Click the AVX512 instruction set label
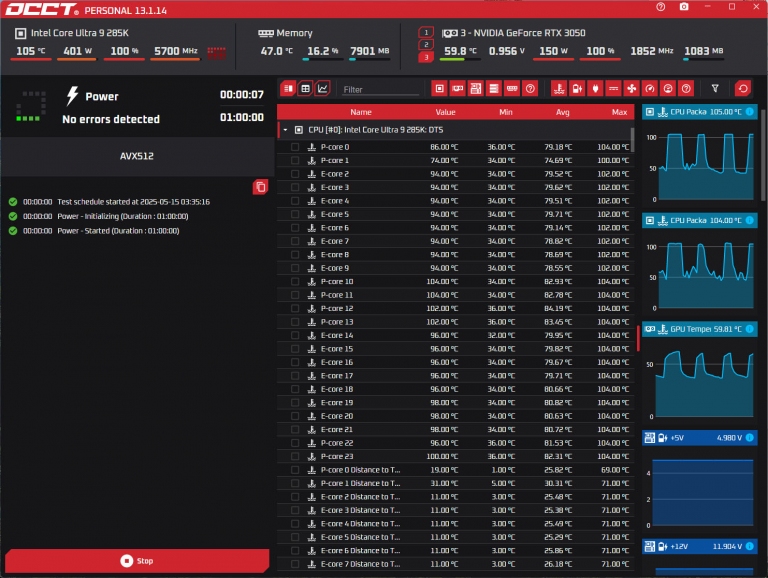 tap(137, 156)
